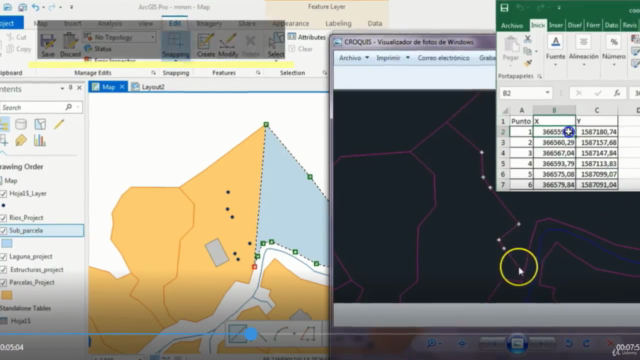The image size is (640, 360).
Task: Click the Discard edits icon
Action: (x=70, y=45)
